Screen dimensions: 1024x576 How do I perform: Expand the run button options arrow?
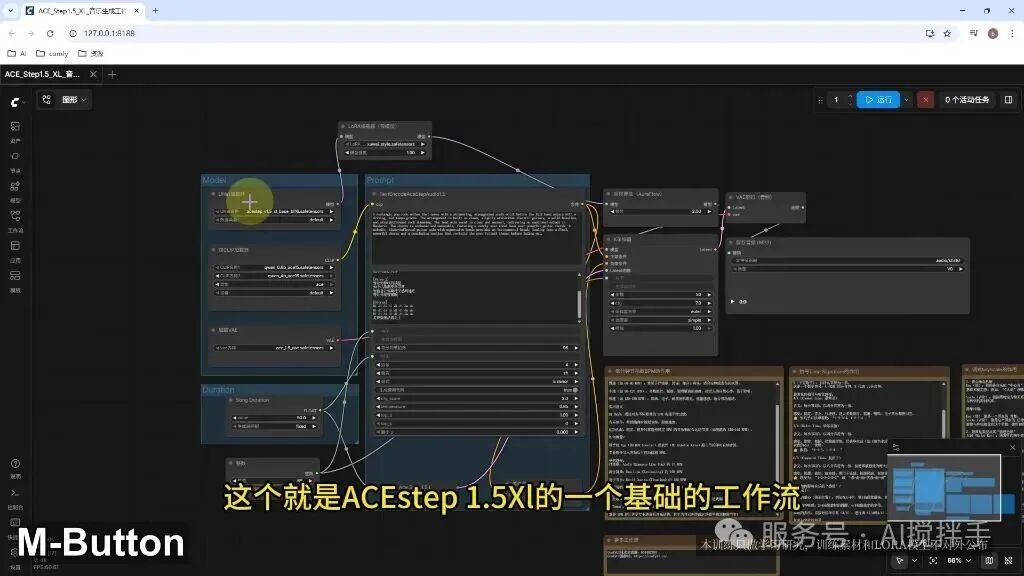point(906,100)
